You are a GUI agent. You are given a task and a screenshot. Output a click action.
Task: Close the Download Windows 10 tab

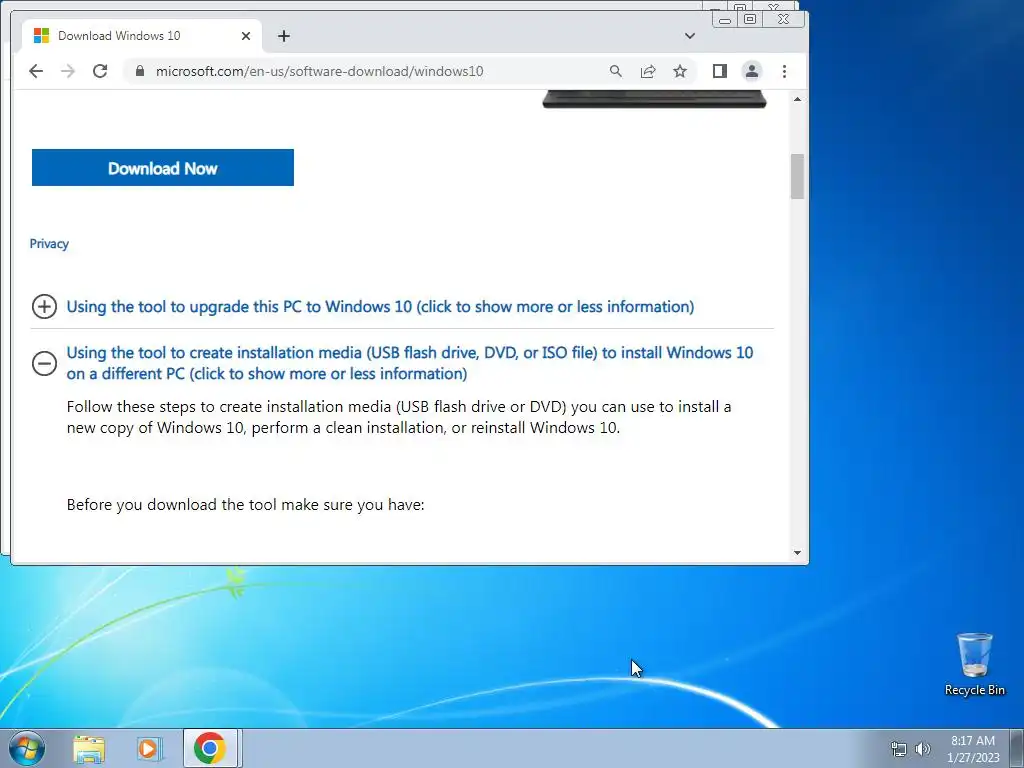coord(246,36)
